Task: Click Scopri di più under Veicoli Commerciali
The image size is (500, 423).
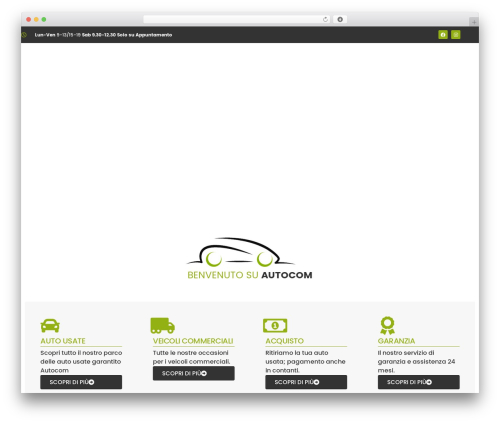Action: tap(194, 373)
